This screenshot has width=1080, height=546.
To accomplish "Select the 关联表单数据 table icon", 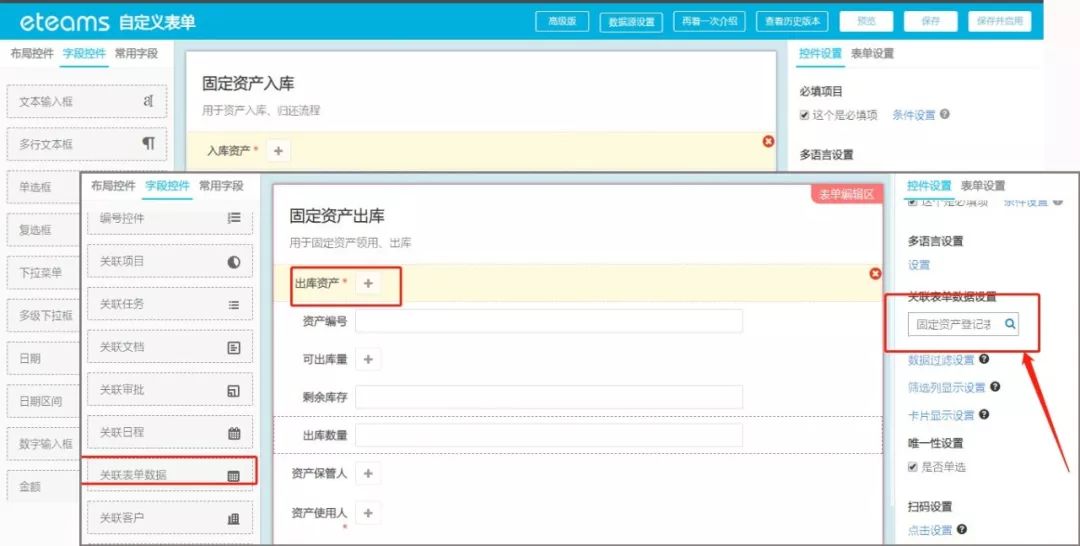I will pyautogui.click(x=234, y=476).
